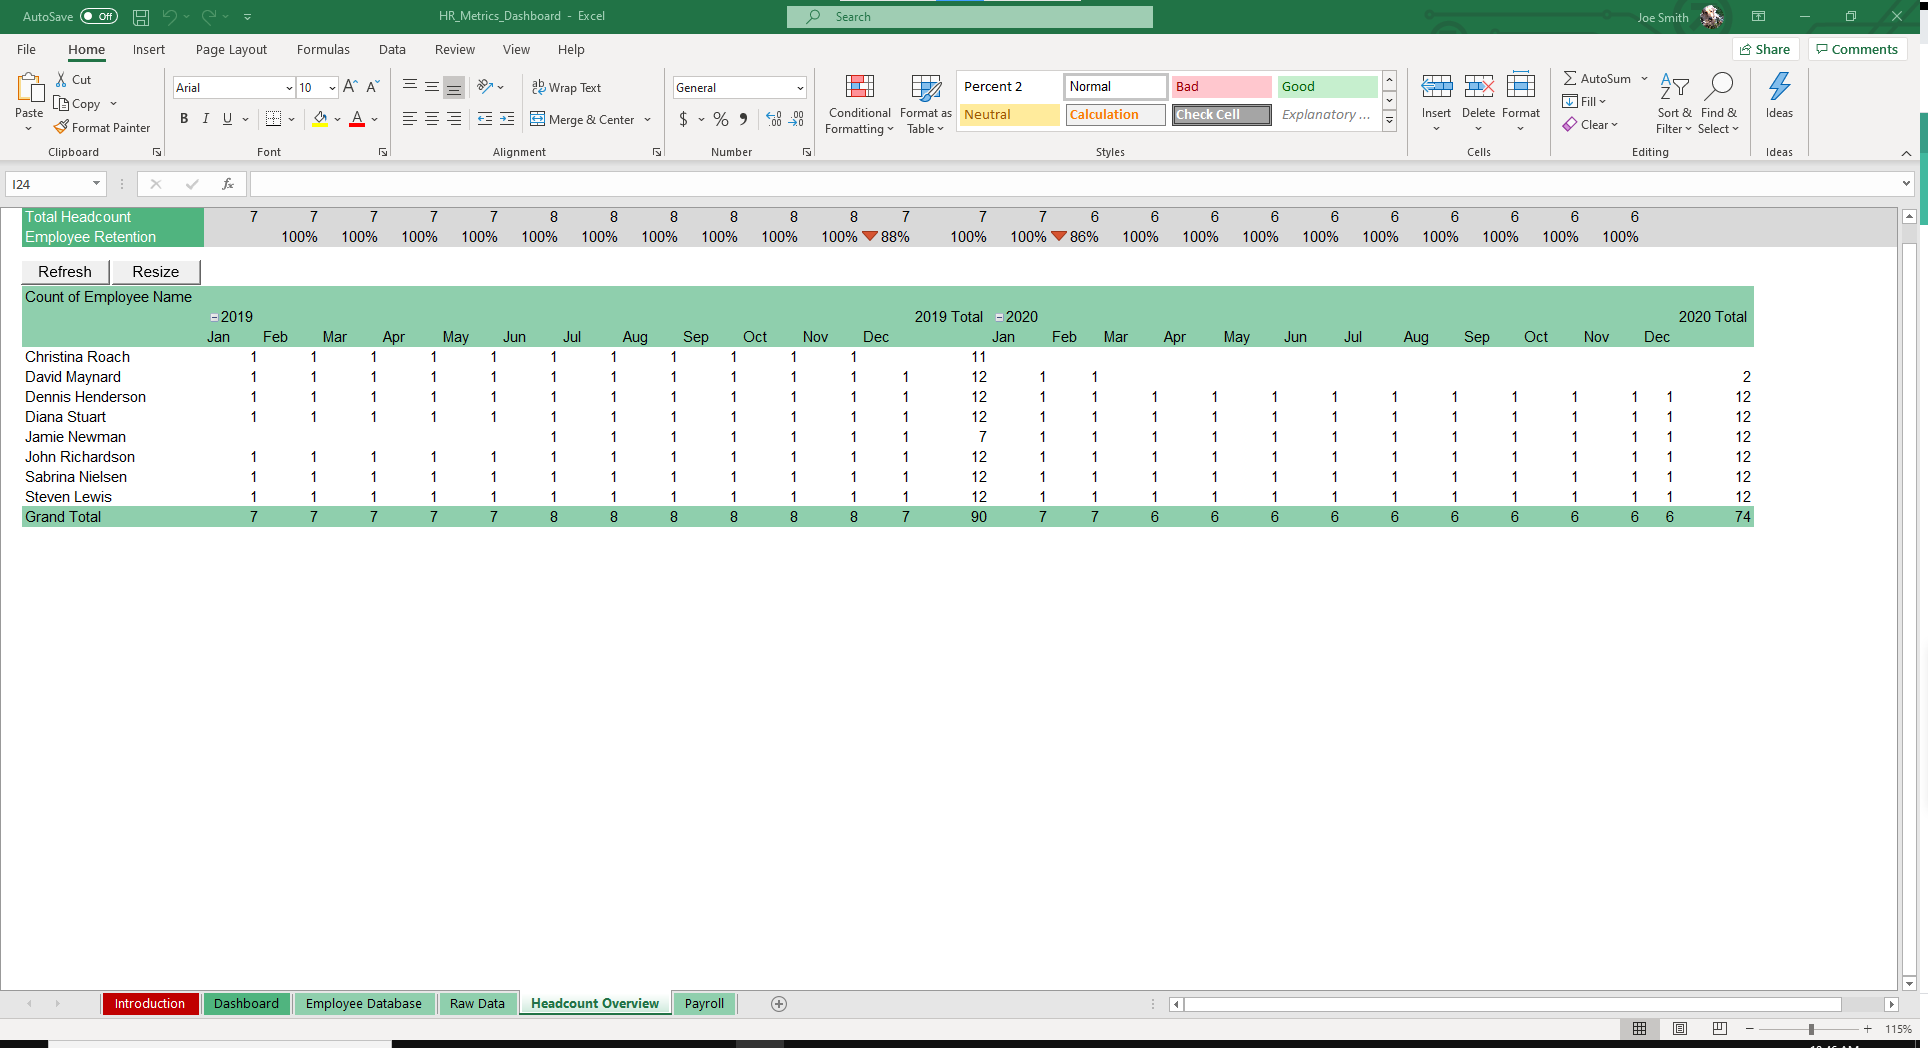
Task: Switch to Page Layout view in status bar
Action: coord(1680,1029)
